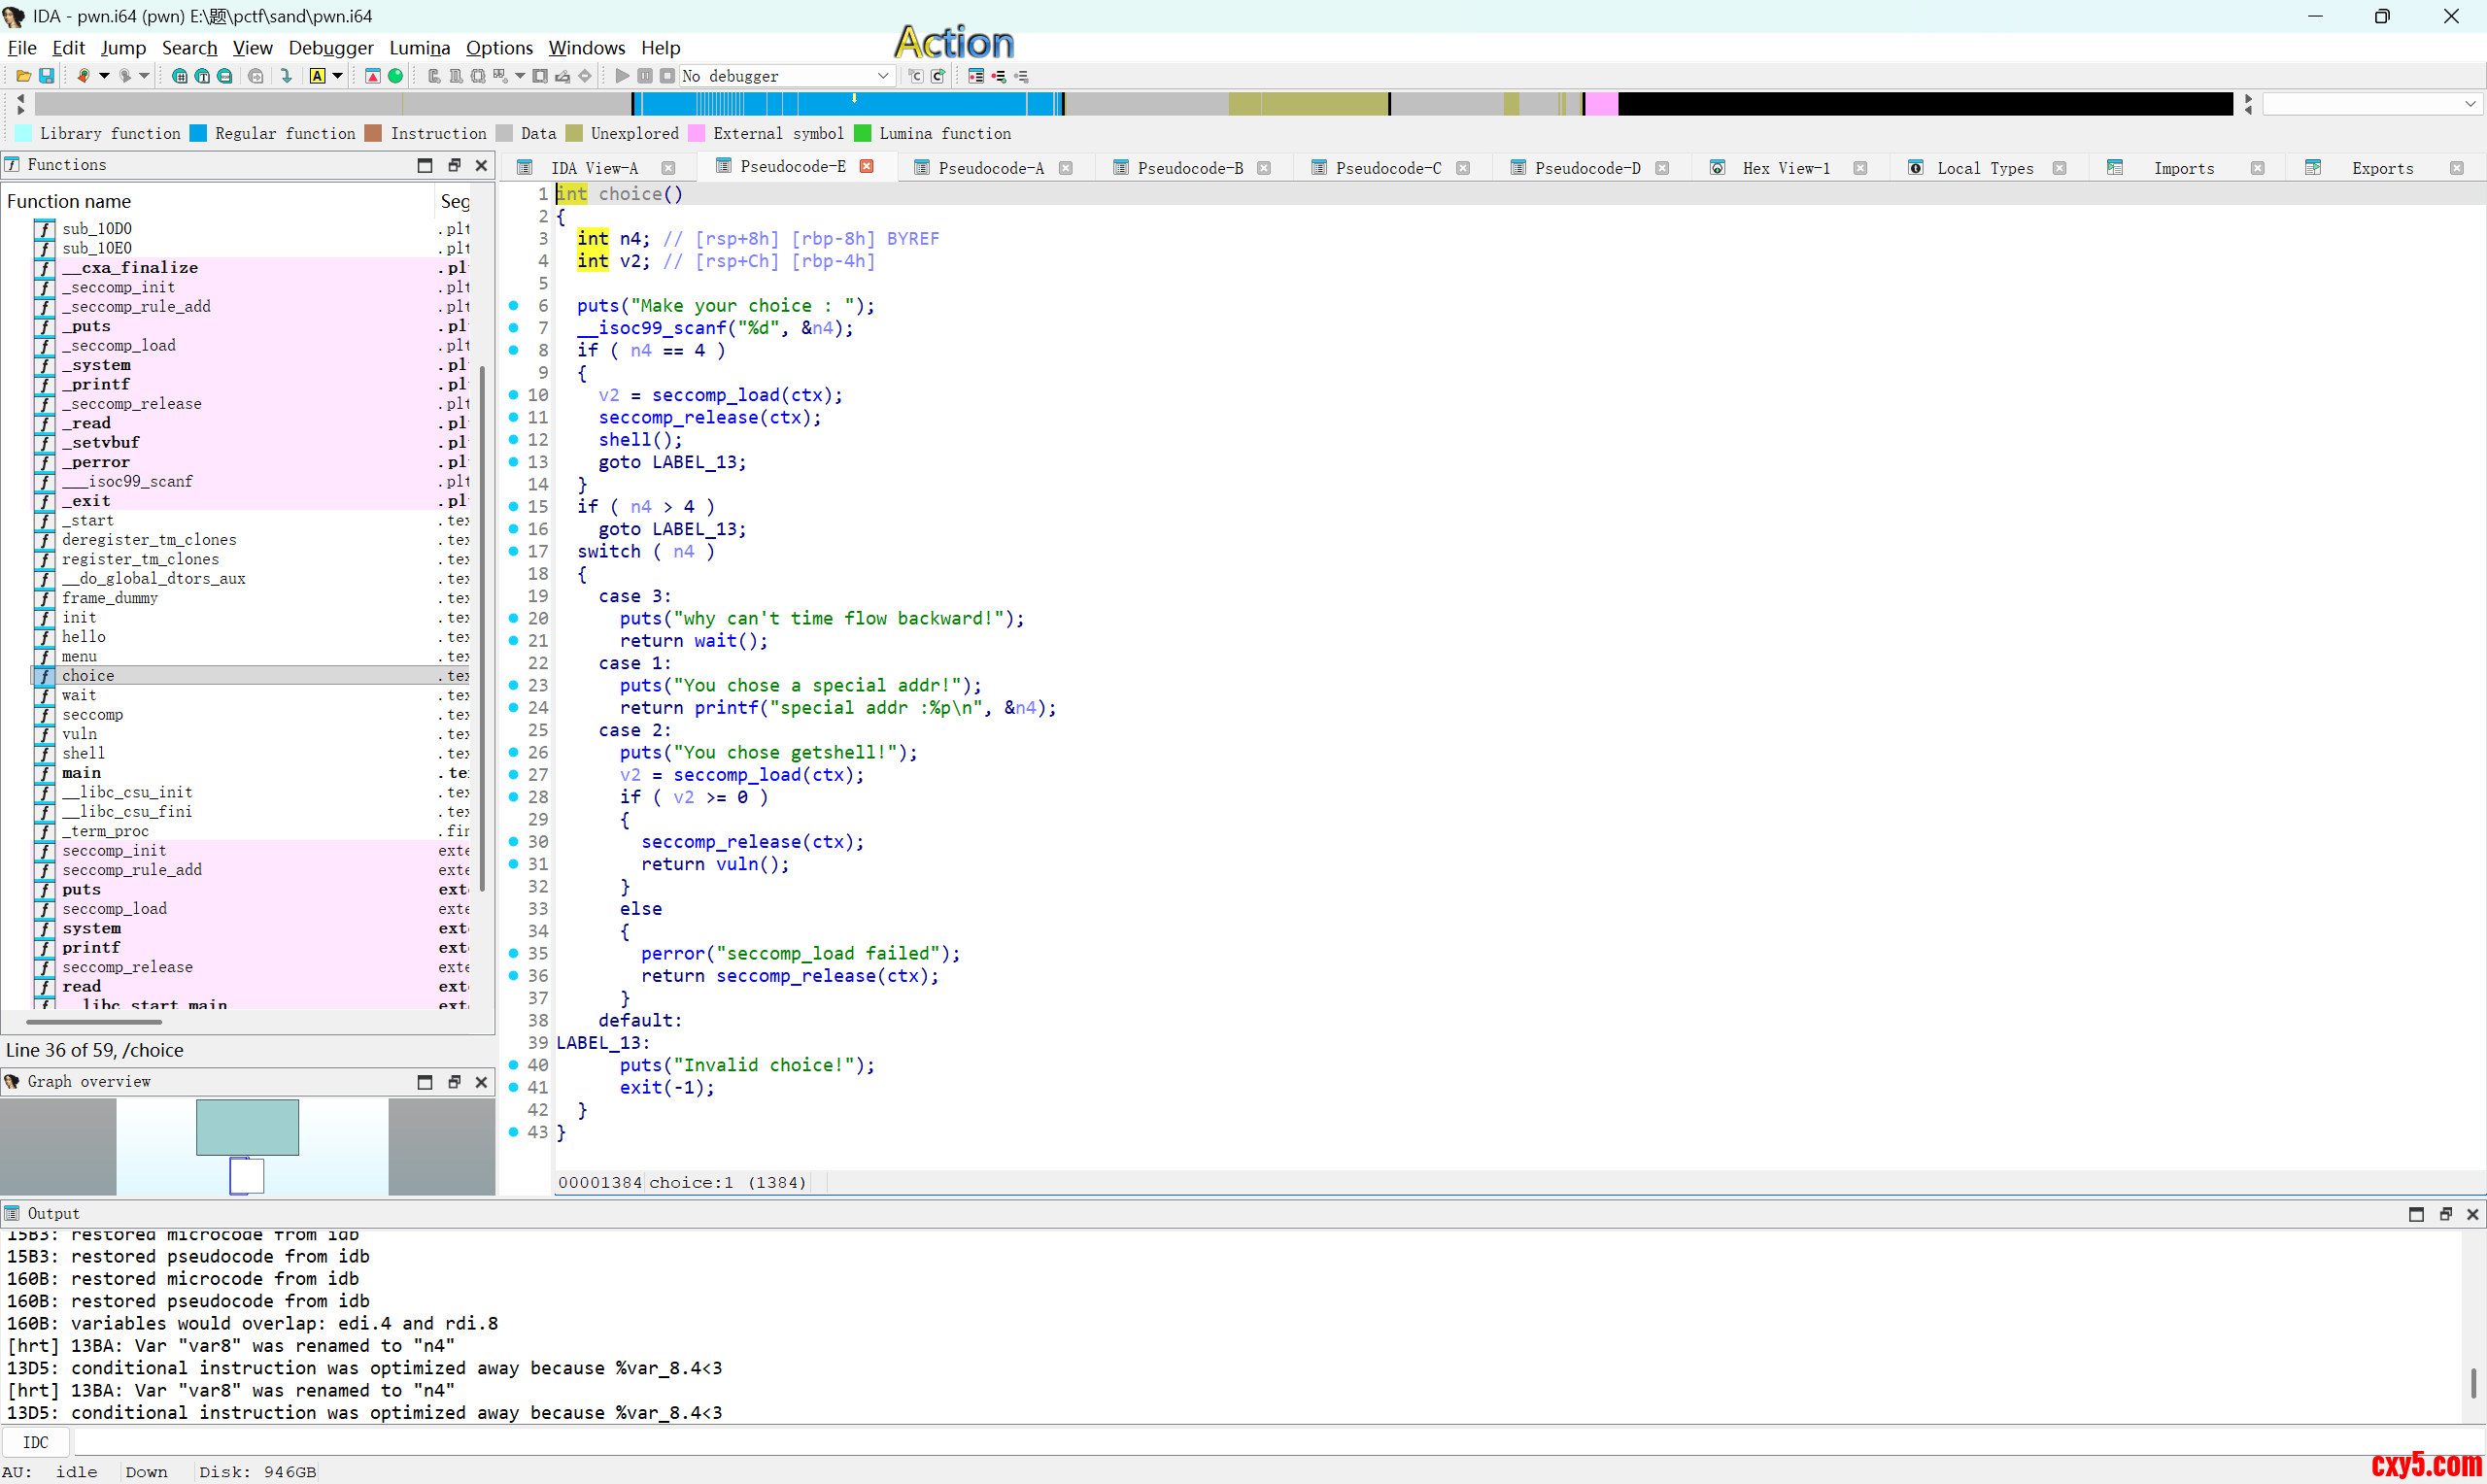Viewport: 2487px width, 1484px height.
Task: Click the jump down arrow toolbar icon
Action: click(287, 76)
